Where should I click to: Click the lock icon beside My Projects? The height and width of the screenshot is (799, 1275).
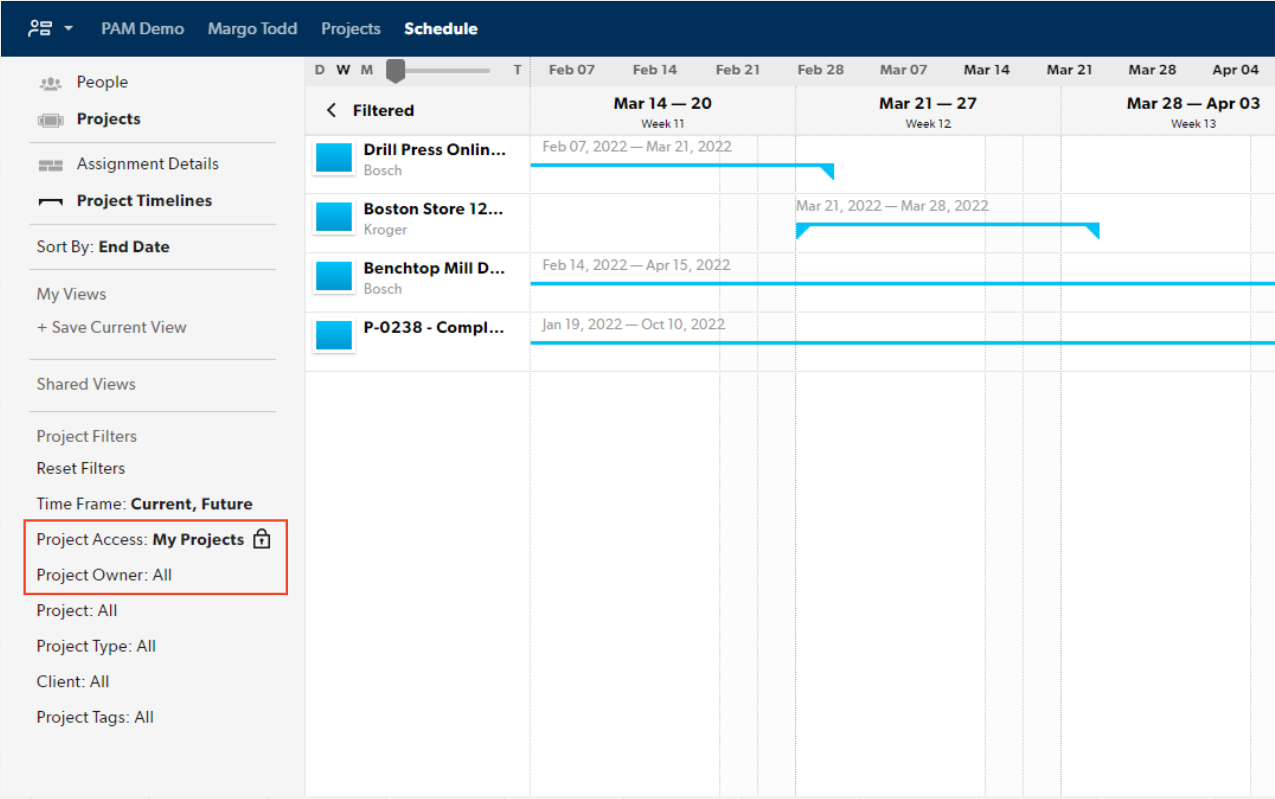(262, 539)
